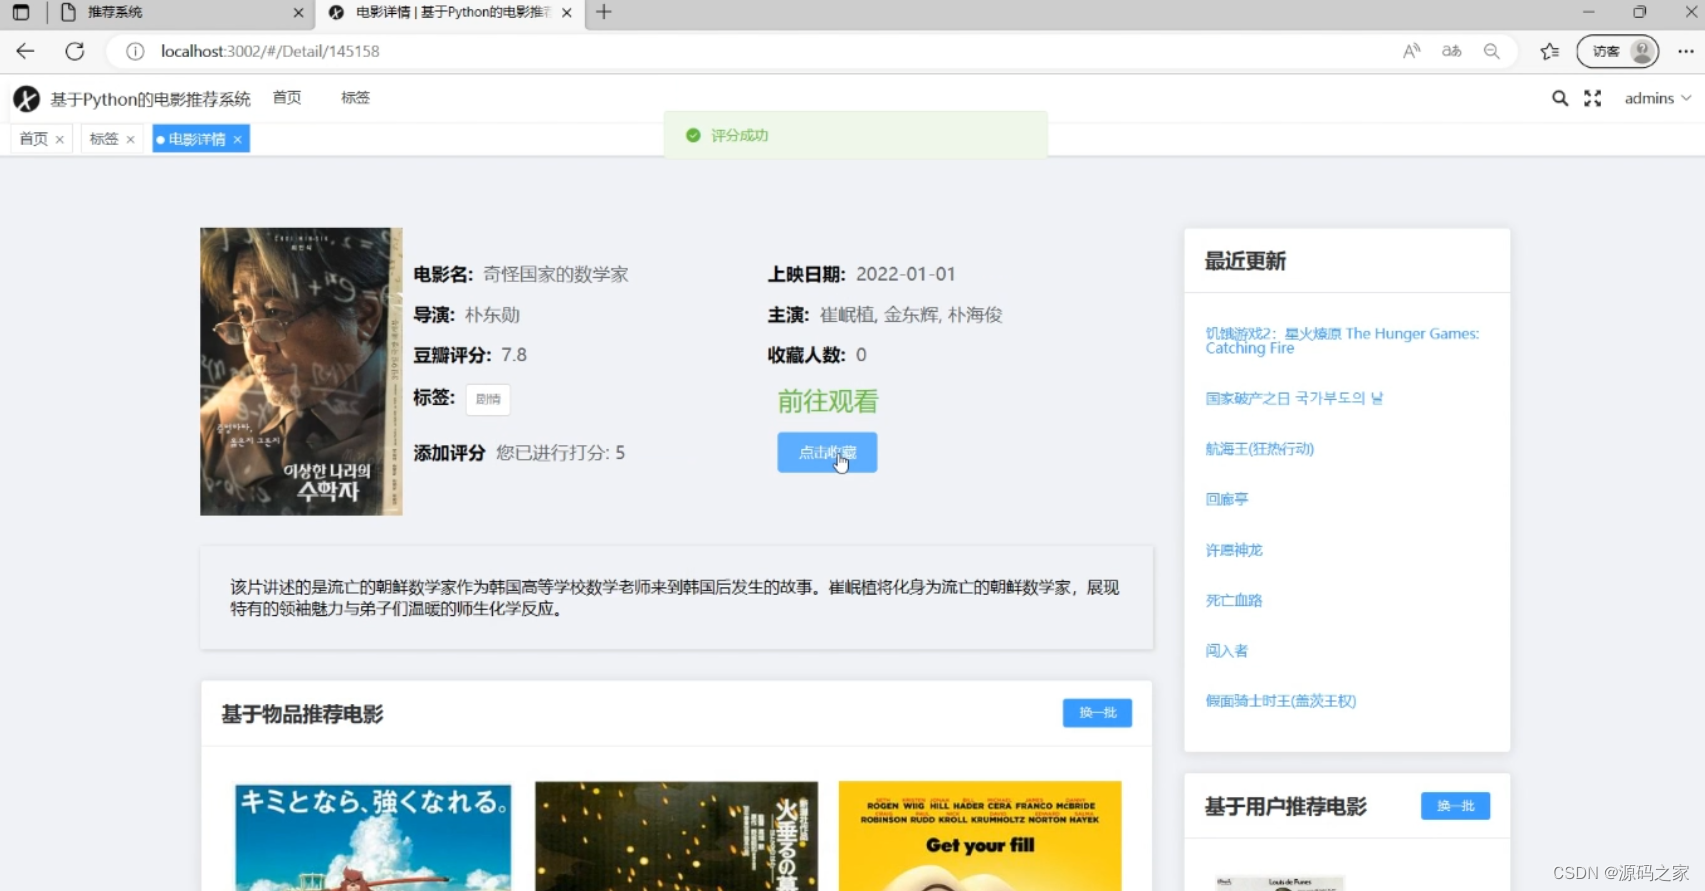Reload the page with refresh icon
The height and width of the screenshot is (891, 1705).
pyautogui.click(x=75, y=51)
